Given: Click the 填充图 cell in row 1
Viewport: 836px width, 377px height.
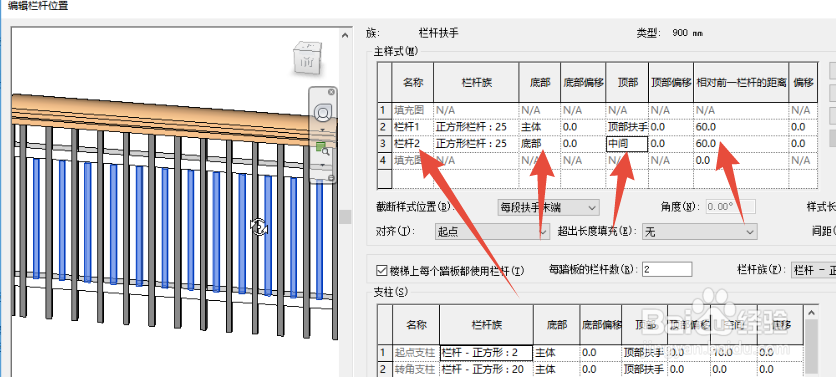Looking at the screenshot, I should point(413,111).
